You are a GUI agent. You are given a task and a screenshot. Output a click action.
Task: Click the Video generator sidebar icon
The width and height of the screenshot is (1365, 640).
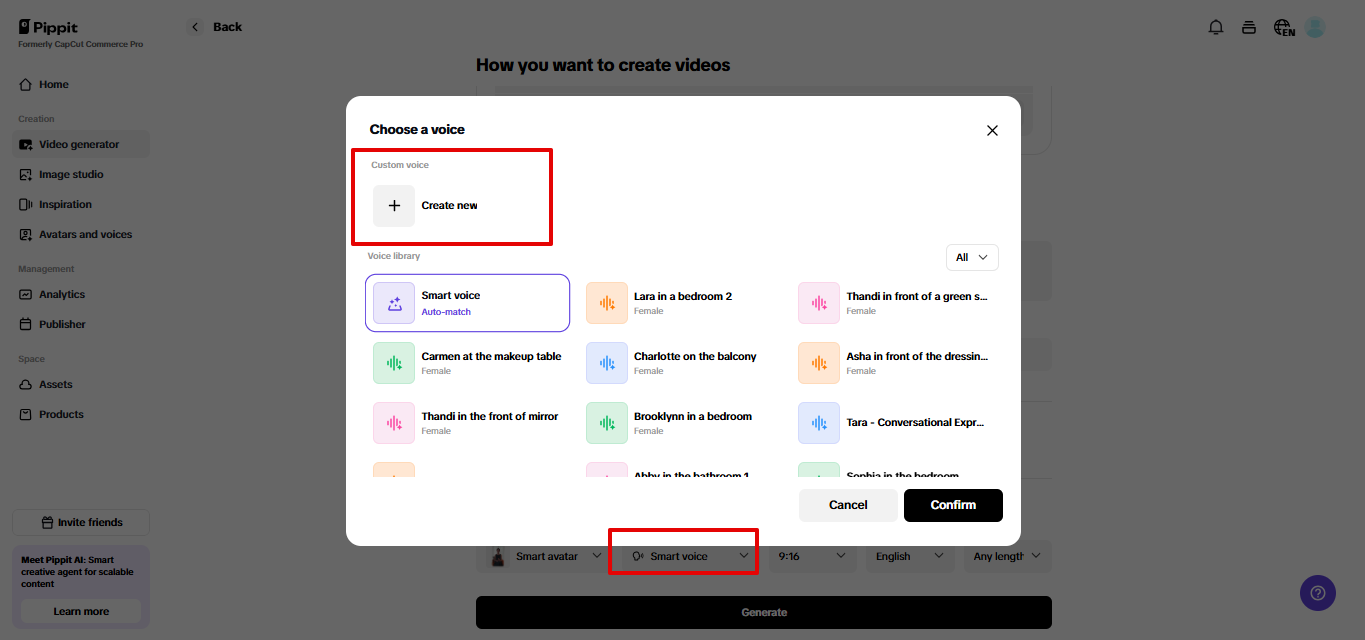coord(26,144)
